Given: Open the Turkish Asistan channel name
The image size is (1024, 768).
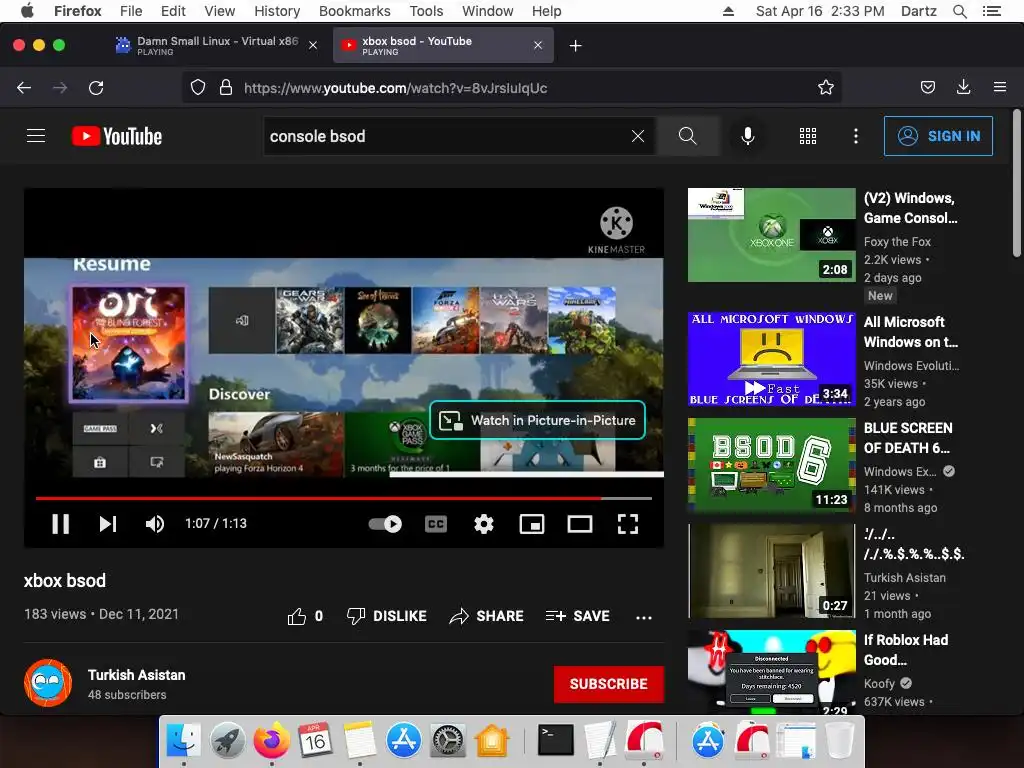Looking at the screenshot, I should tap(136, 675).
